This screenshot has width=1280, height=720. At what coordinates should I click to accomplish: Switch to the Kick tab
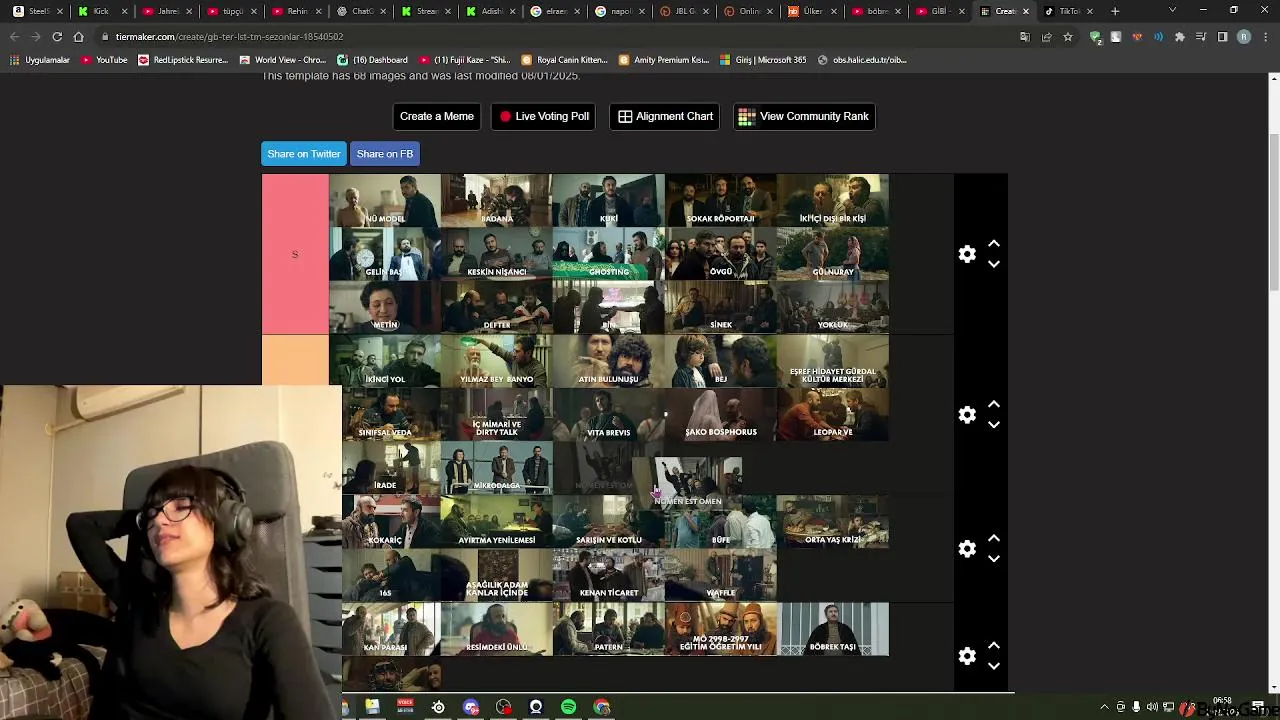pyautogui.click(x=101, y=11)
